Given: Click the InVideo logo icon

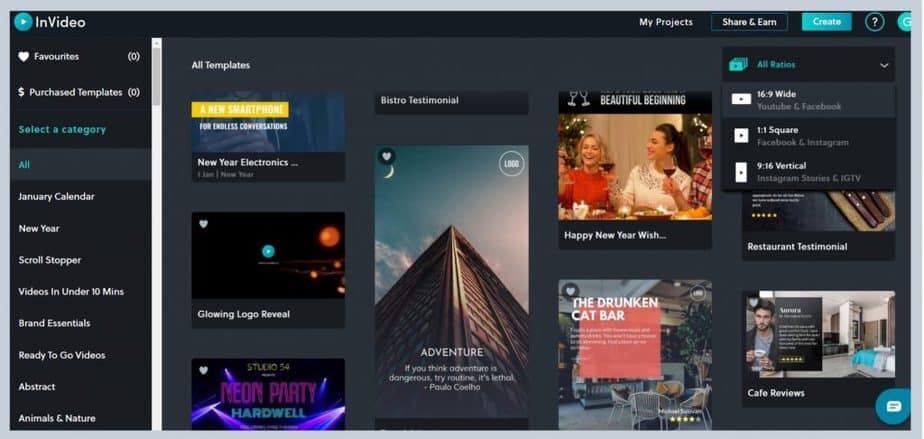Looking at the screenshot, I should (x=23, y=22).
